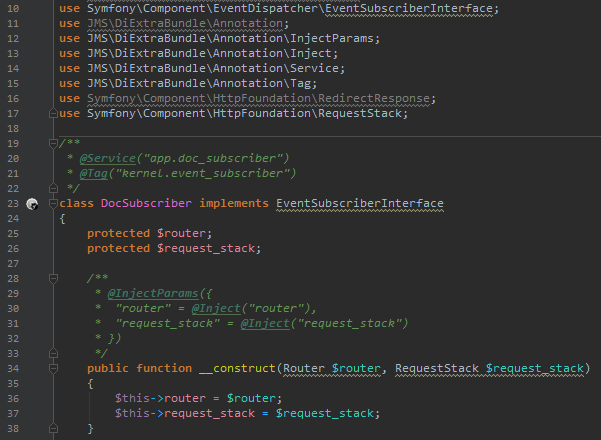Toggle the closing brace fold on line 38
Screen dimensions: 601x440
pyautogui.click(x=53, y=429)
